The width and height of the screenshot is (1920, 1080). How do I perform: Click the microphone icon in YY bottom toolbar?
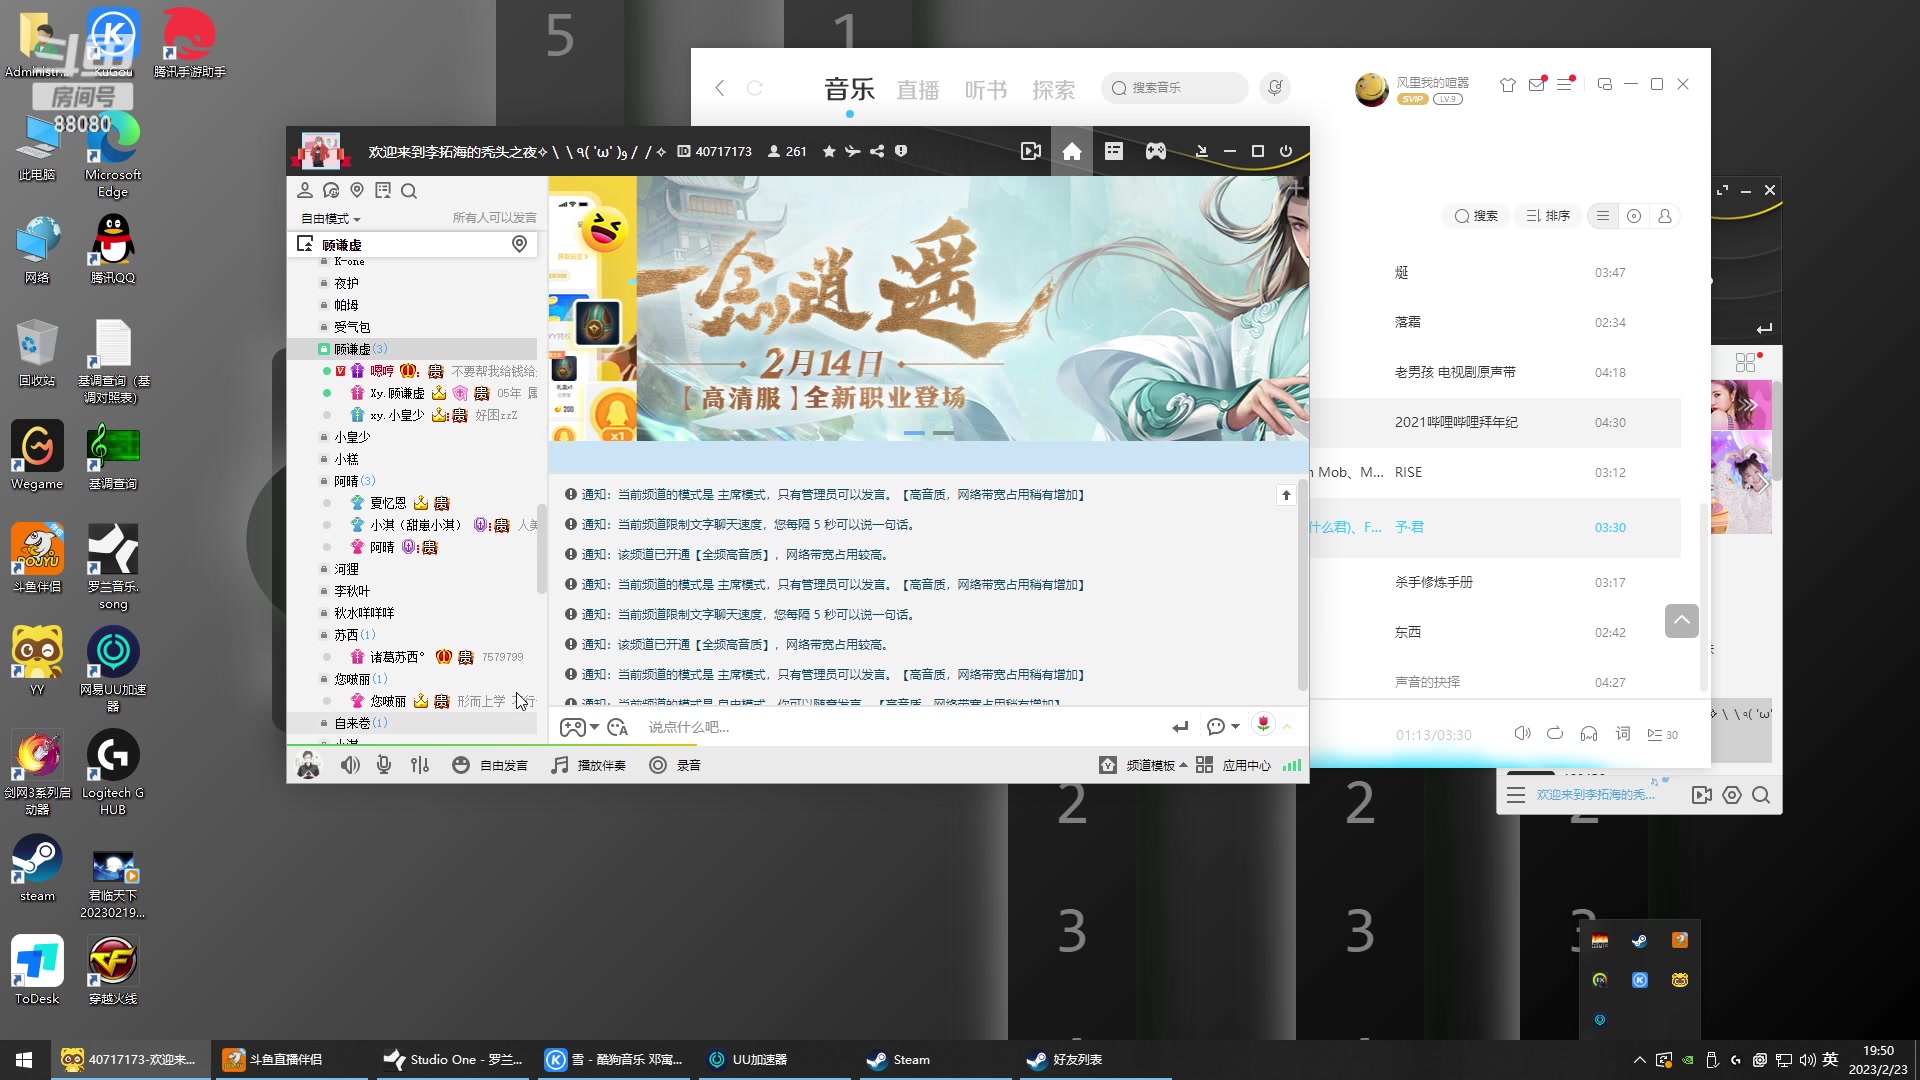(x=383, y=765)
